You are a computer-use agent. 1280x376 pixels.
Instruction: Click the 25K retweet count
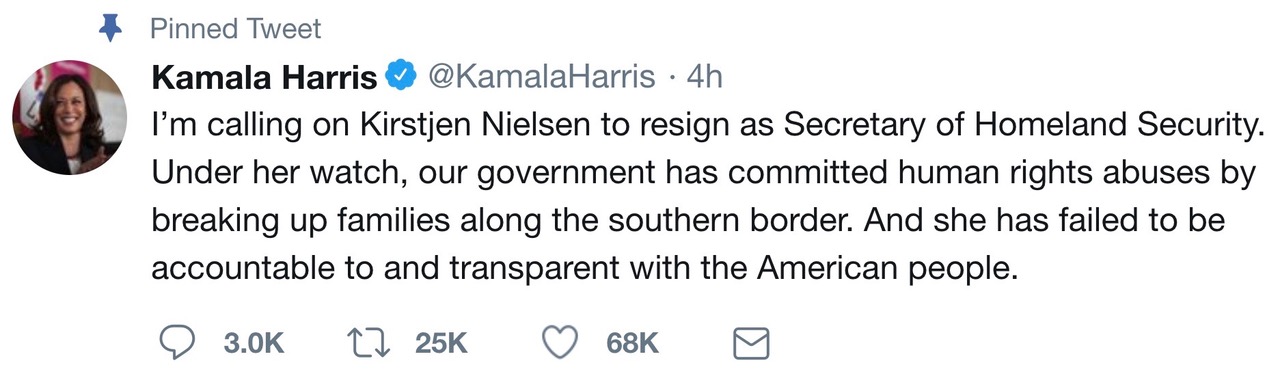click(x=441, y=344)
